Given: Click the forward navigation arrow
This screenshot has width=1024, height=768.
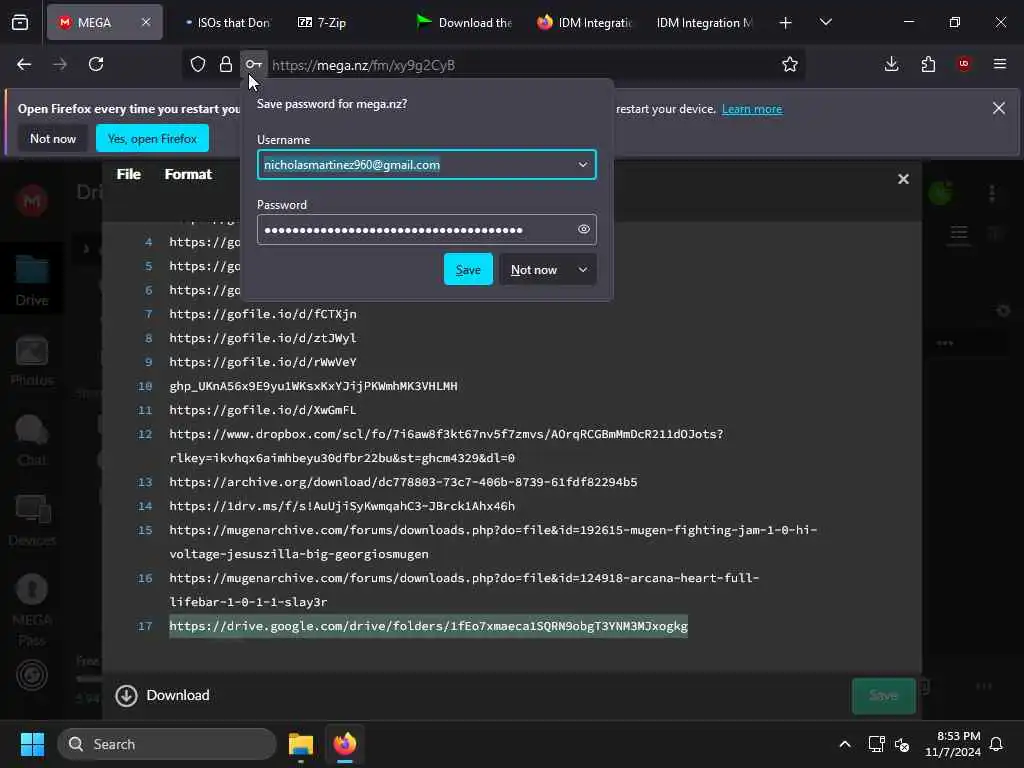Looking at the screenshot, I should (x=59, y=64).
